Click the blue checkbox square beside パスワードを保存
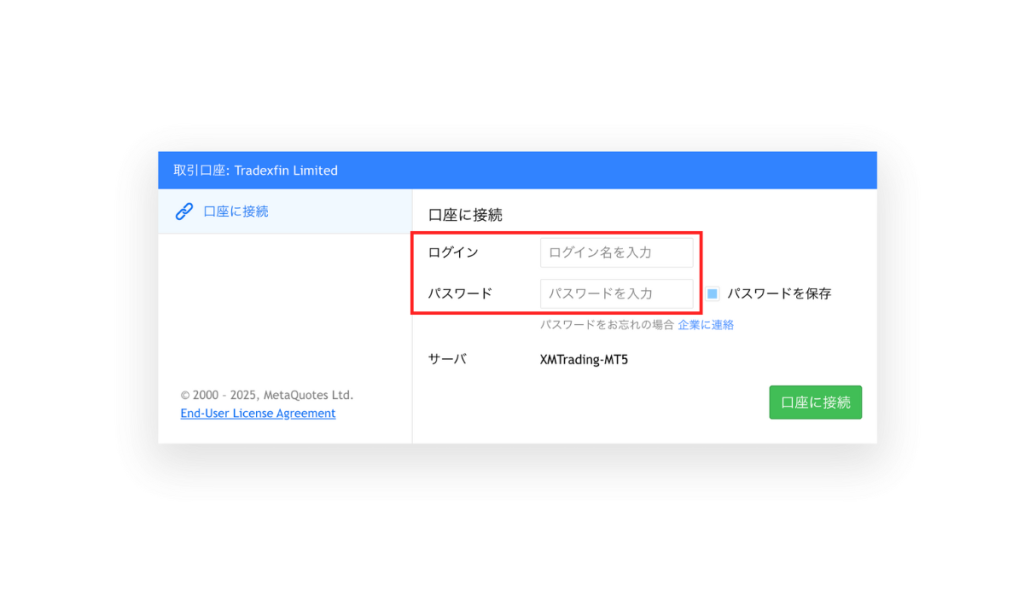Screen dimensions: 1024x597 click(x=710, y=293)
